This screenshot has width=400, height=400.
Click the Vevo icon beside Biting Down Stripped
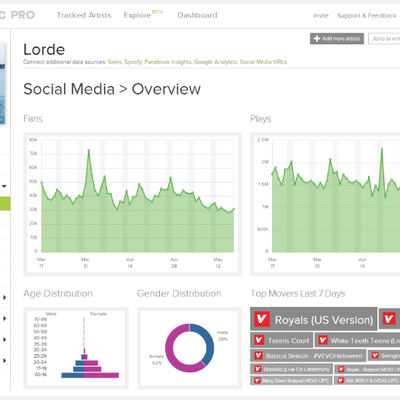pyautogui.click(x=257, y=380)
